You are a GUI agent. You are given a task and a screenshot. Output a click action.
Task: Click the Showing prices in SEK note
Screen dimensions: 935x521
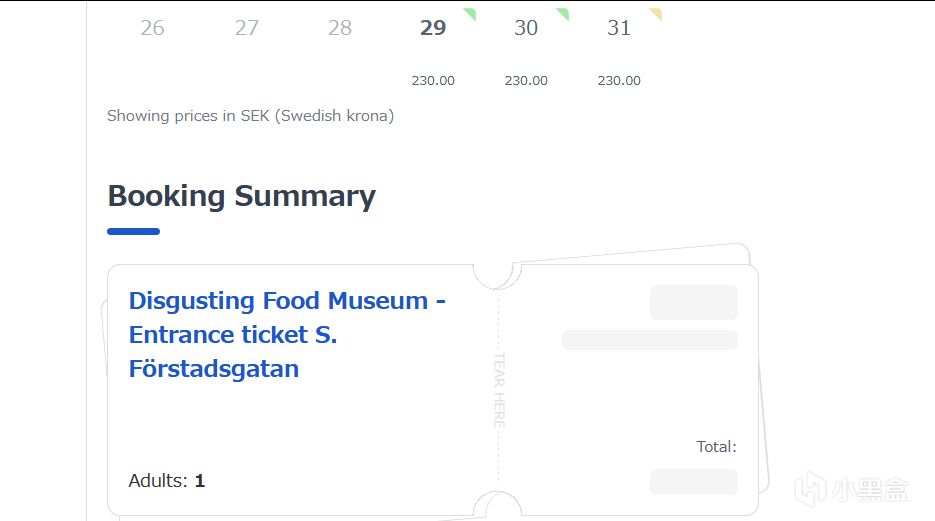pos(250,116)
